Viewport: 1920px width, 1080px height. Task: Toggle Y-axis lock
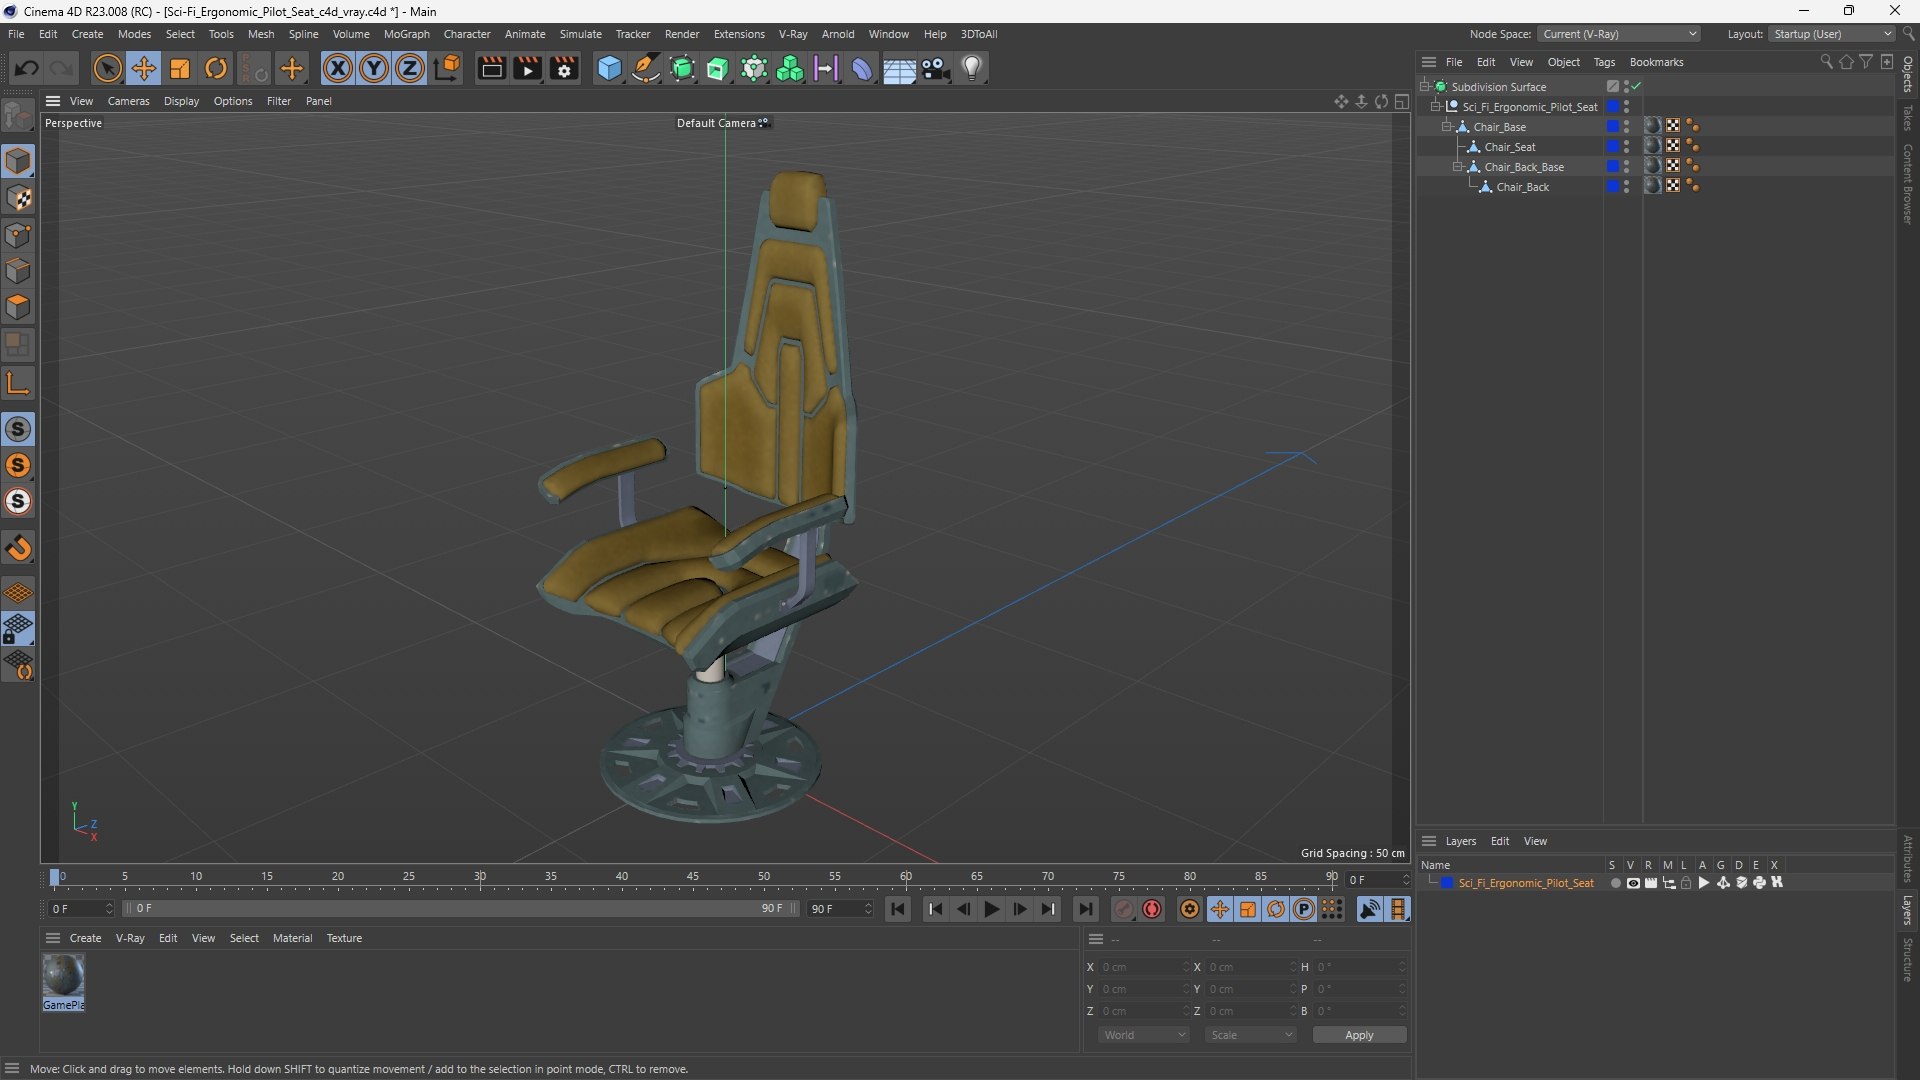coord(374,68)
